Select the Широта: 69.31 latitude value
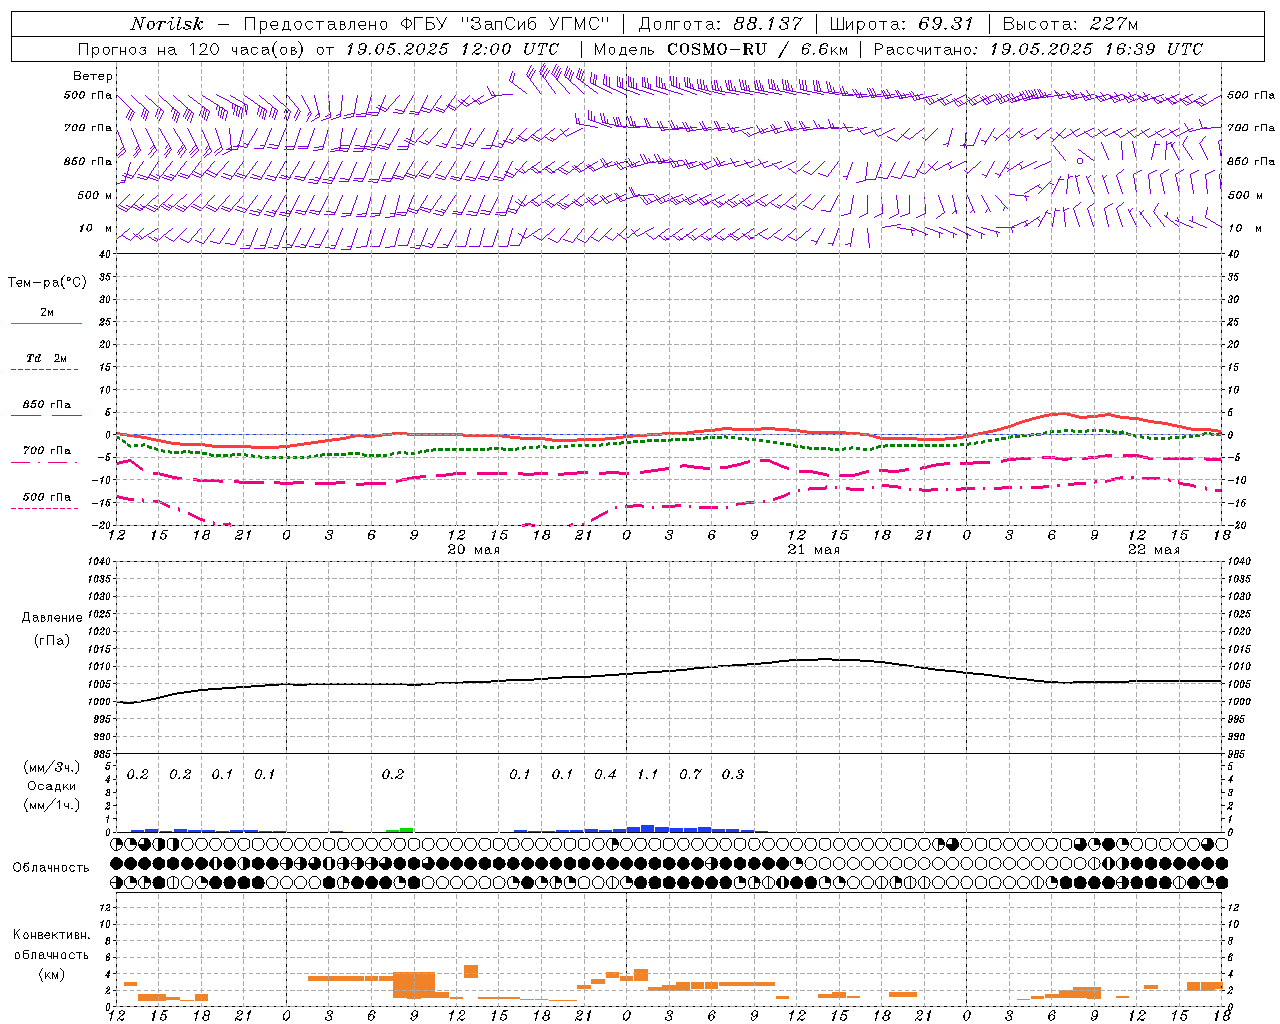Viewport: 1280px width, 1024px height. (902, 24)
